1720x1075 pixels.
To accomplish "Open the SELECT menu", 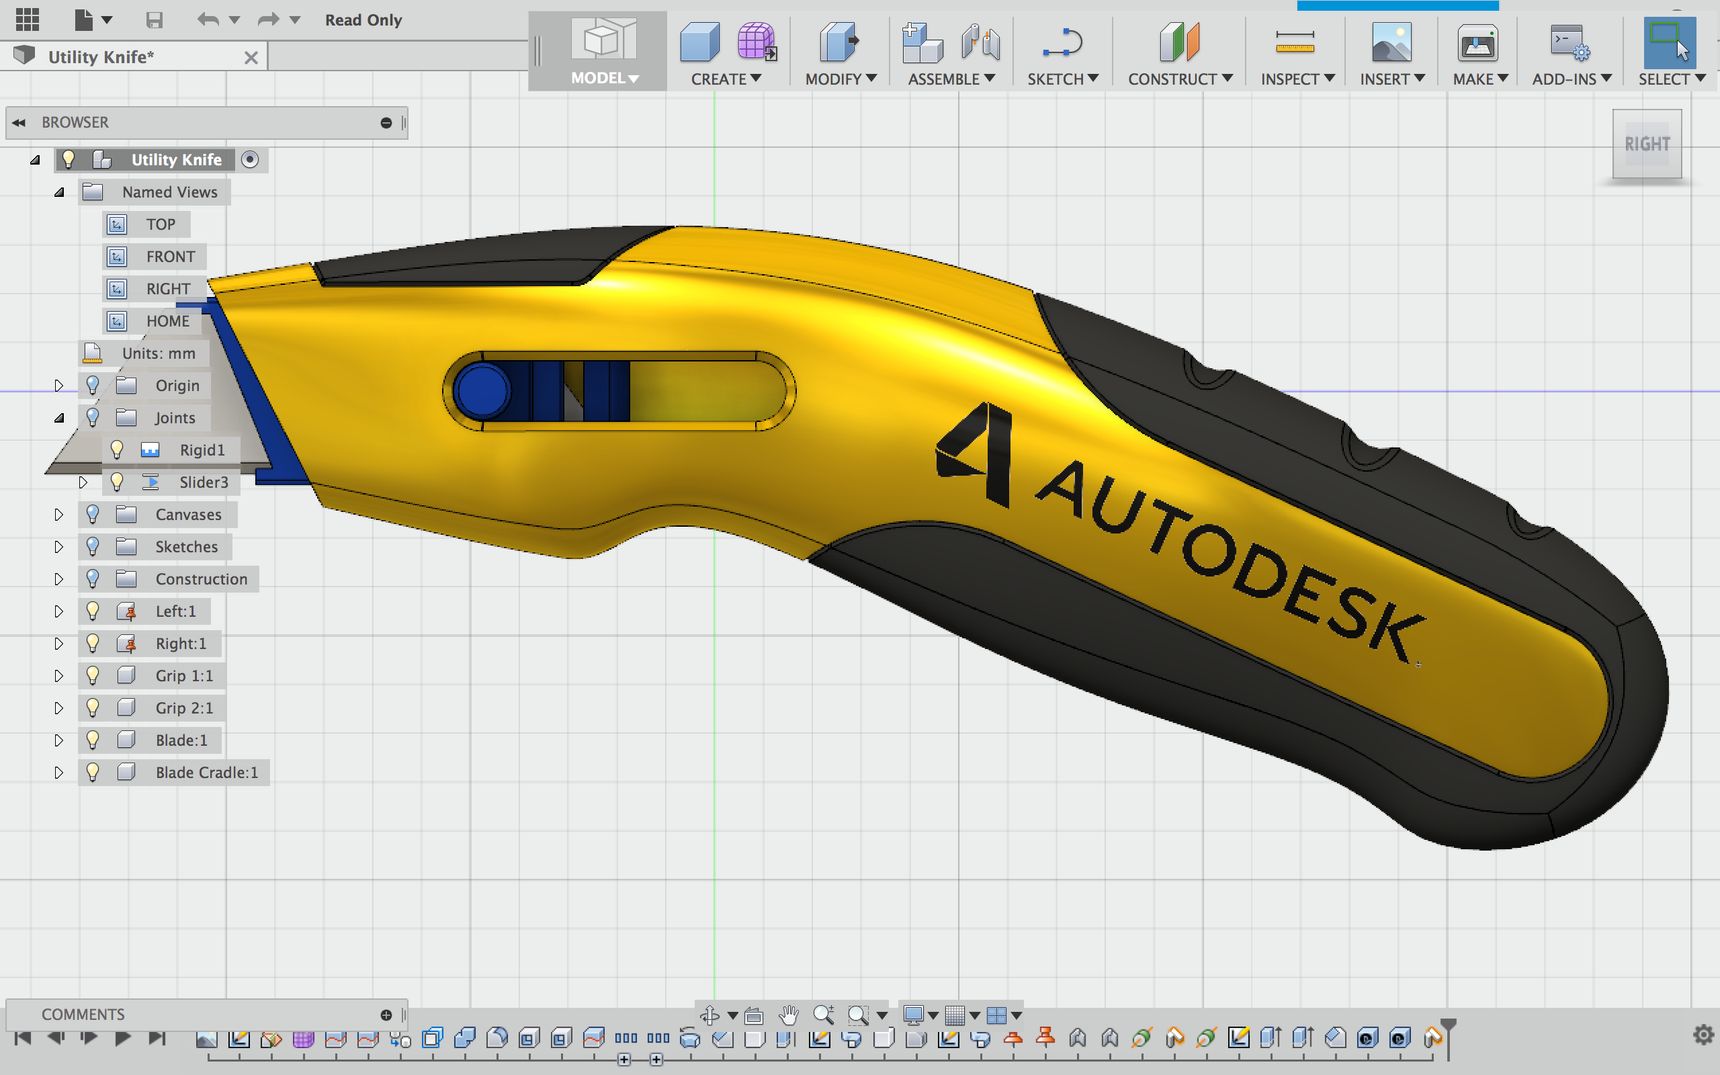I will [x=1671, y=79].
